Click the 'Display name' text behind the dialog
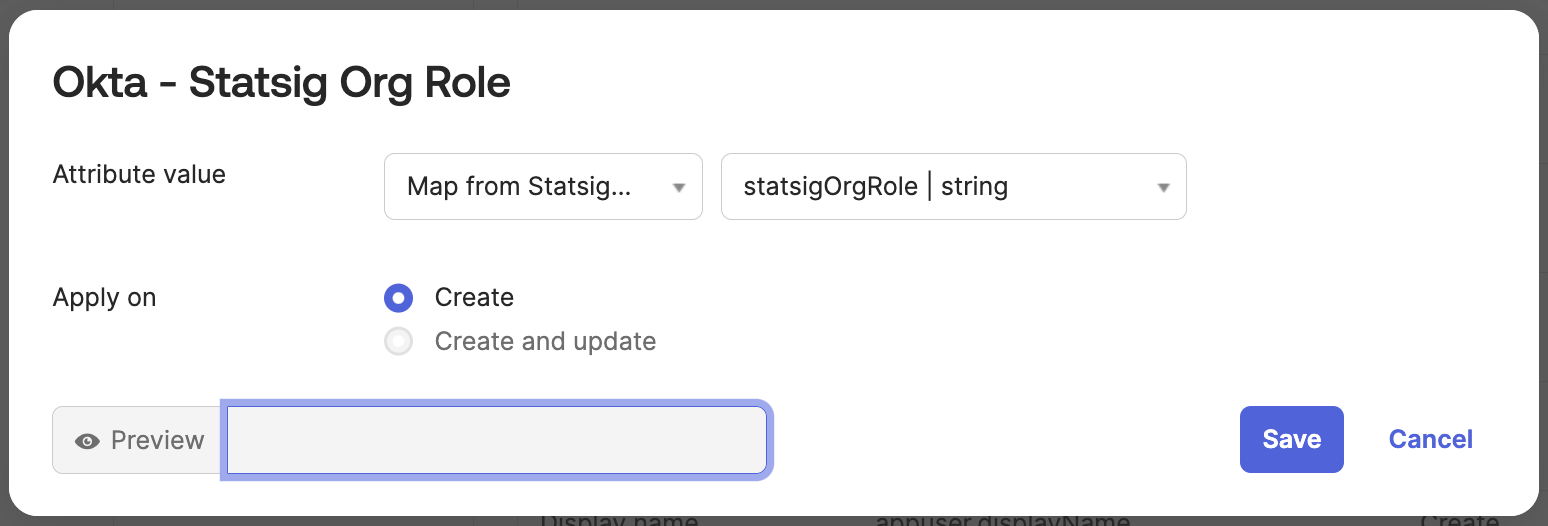This screenshot has width=1548, height=526. [619, 520]
